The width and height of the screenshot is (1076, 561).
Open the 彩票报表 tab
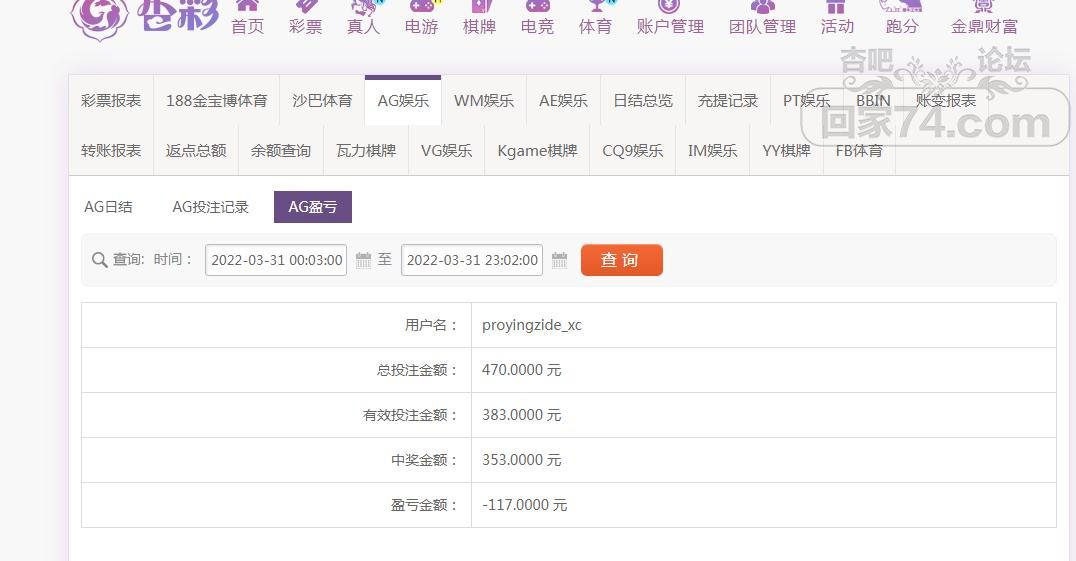coord(111,101)
